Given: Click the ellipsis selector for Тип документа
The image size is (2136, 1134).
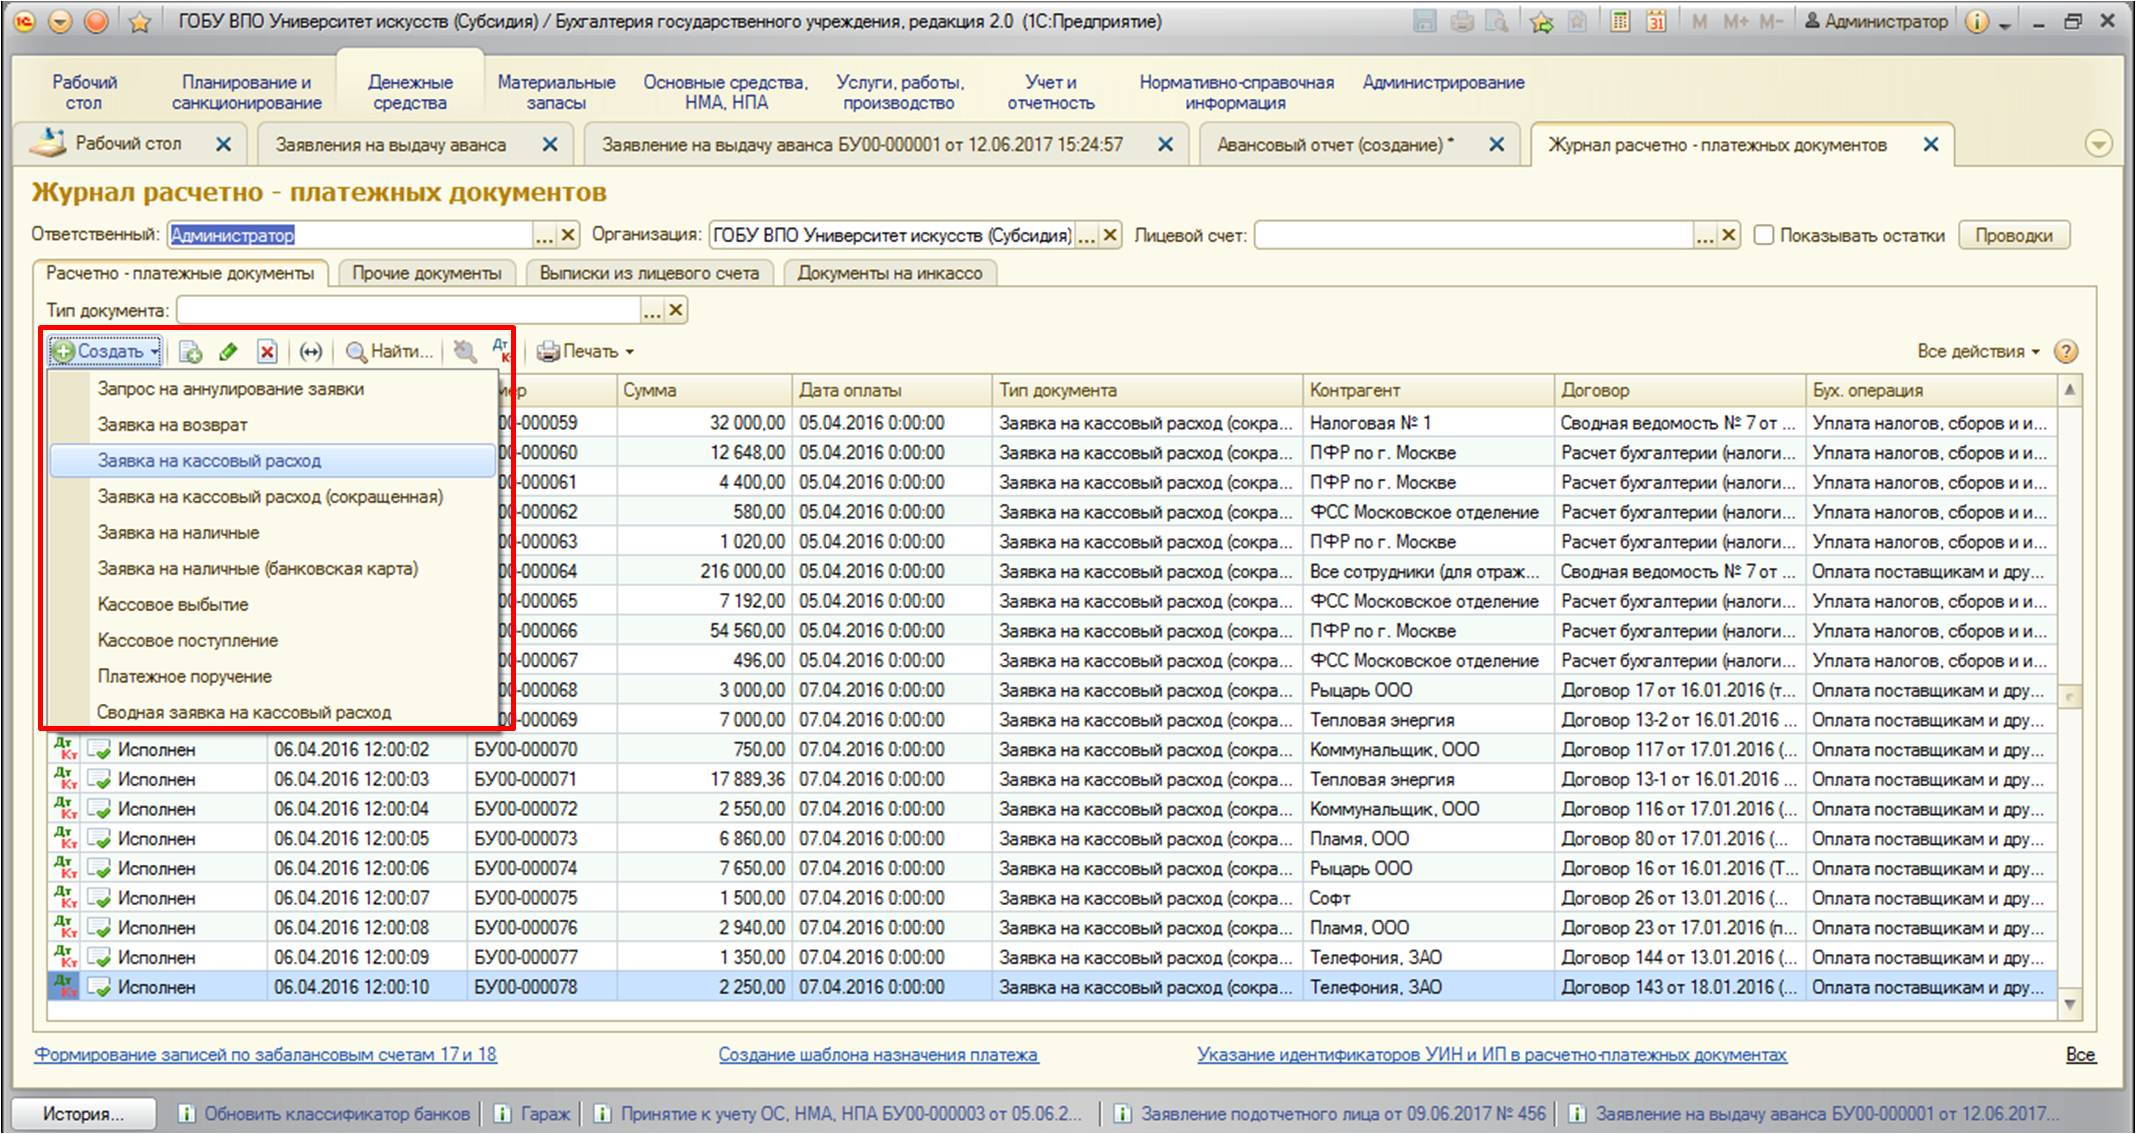Looking at the screenshot, I should tap(652, 311).
